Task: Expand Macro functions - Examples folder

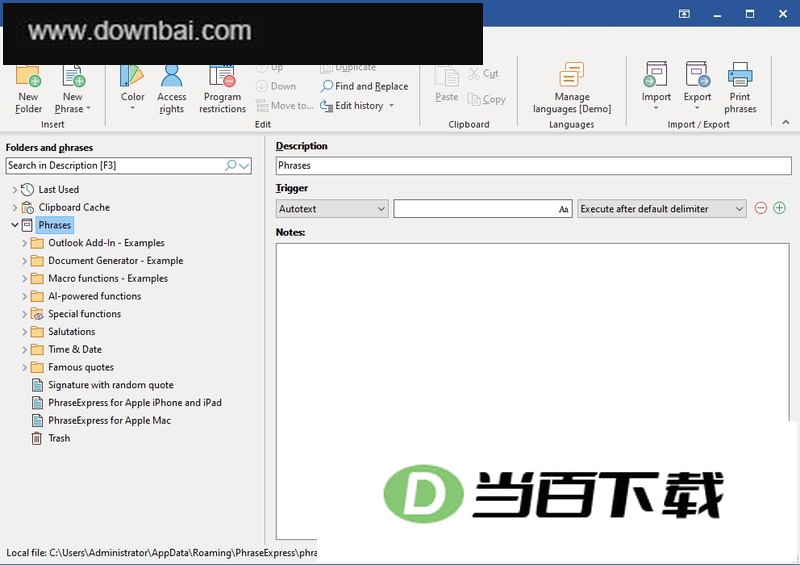Action: pos(24,279)
